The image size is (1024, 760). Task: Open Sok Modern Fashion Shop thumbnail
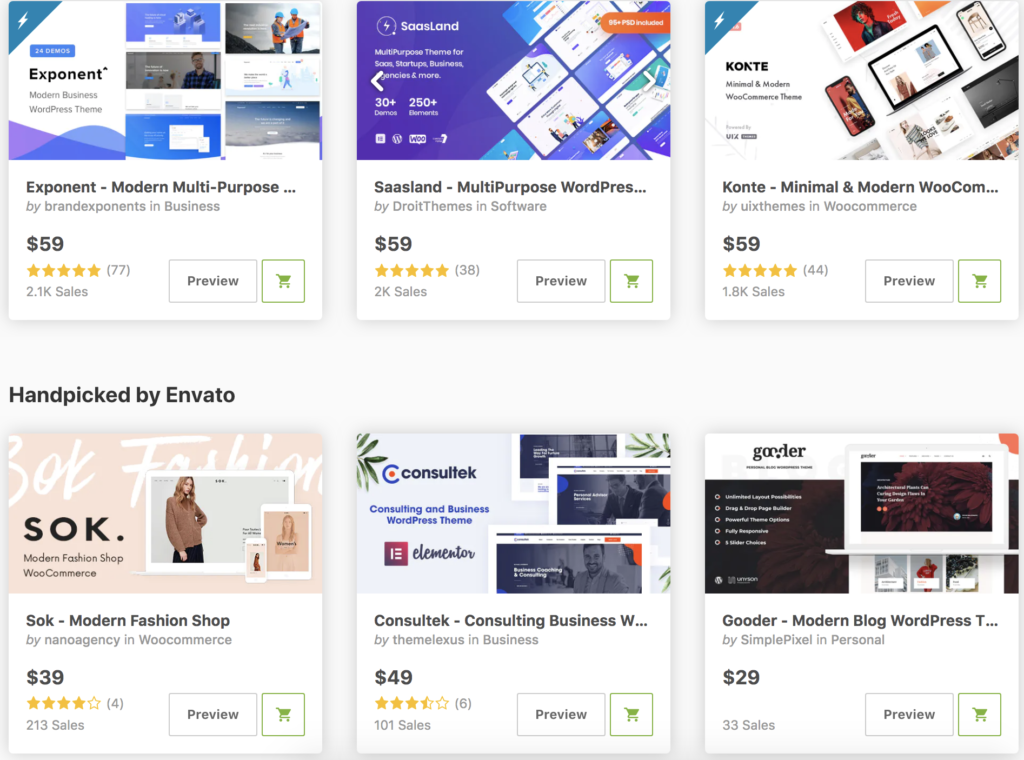click(x=165, y=513)
